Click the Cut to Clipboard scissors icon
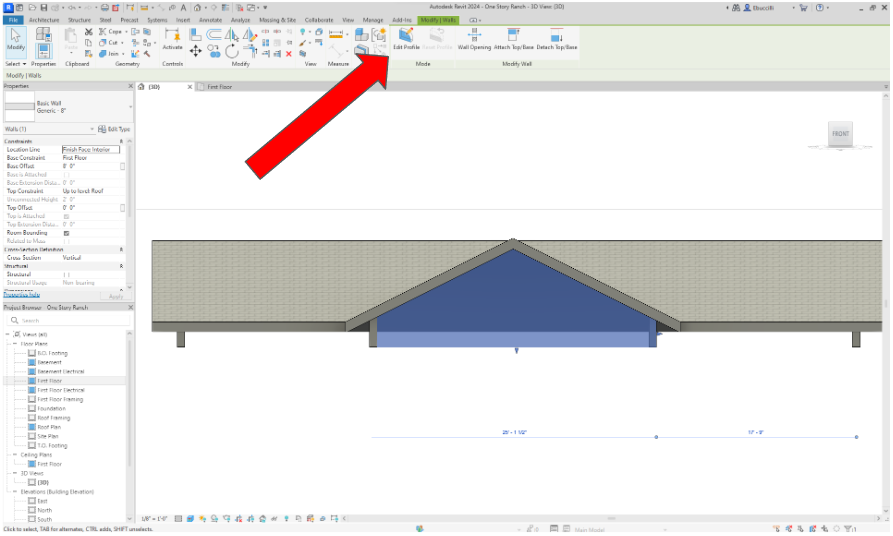Screen dimensions: 893x536 point(88,32)
